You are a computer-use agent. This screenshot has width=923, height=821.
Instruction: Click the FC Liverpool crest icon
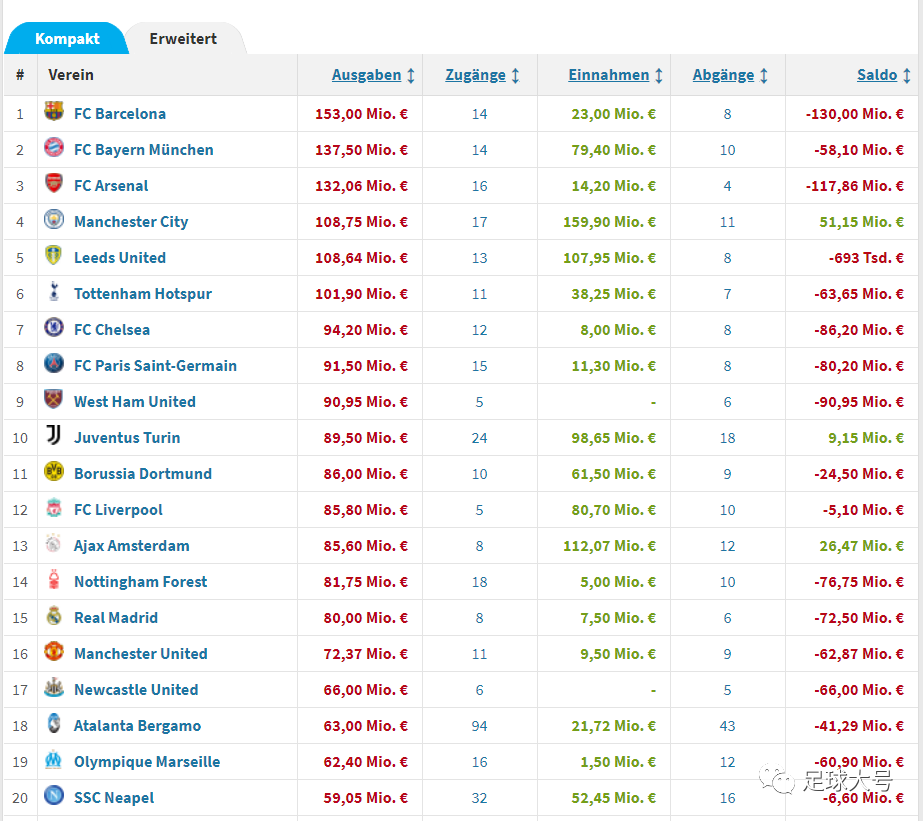click(54, 507)
